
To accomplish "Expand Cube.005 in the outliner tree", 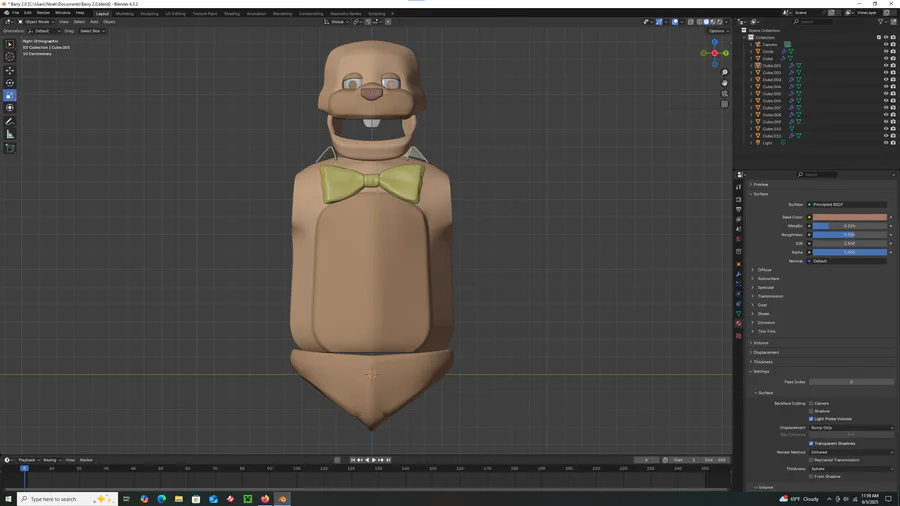I will pos(751,94).
